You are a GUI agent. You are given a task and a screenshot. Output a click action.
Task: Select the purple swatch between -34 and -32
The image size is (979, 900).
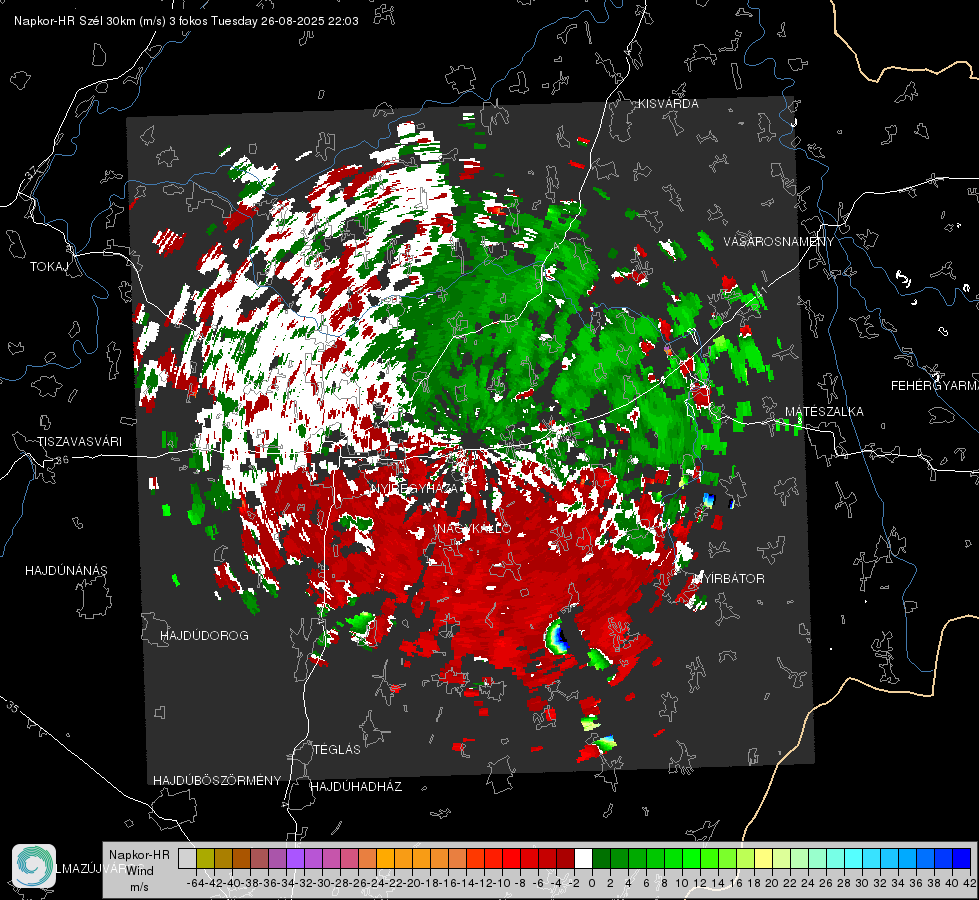[x=295, y=858]
